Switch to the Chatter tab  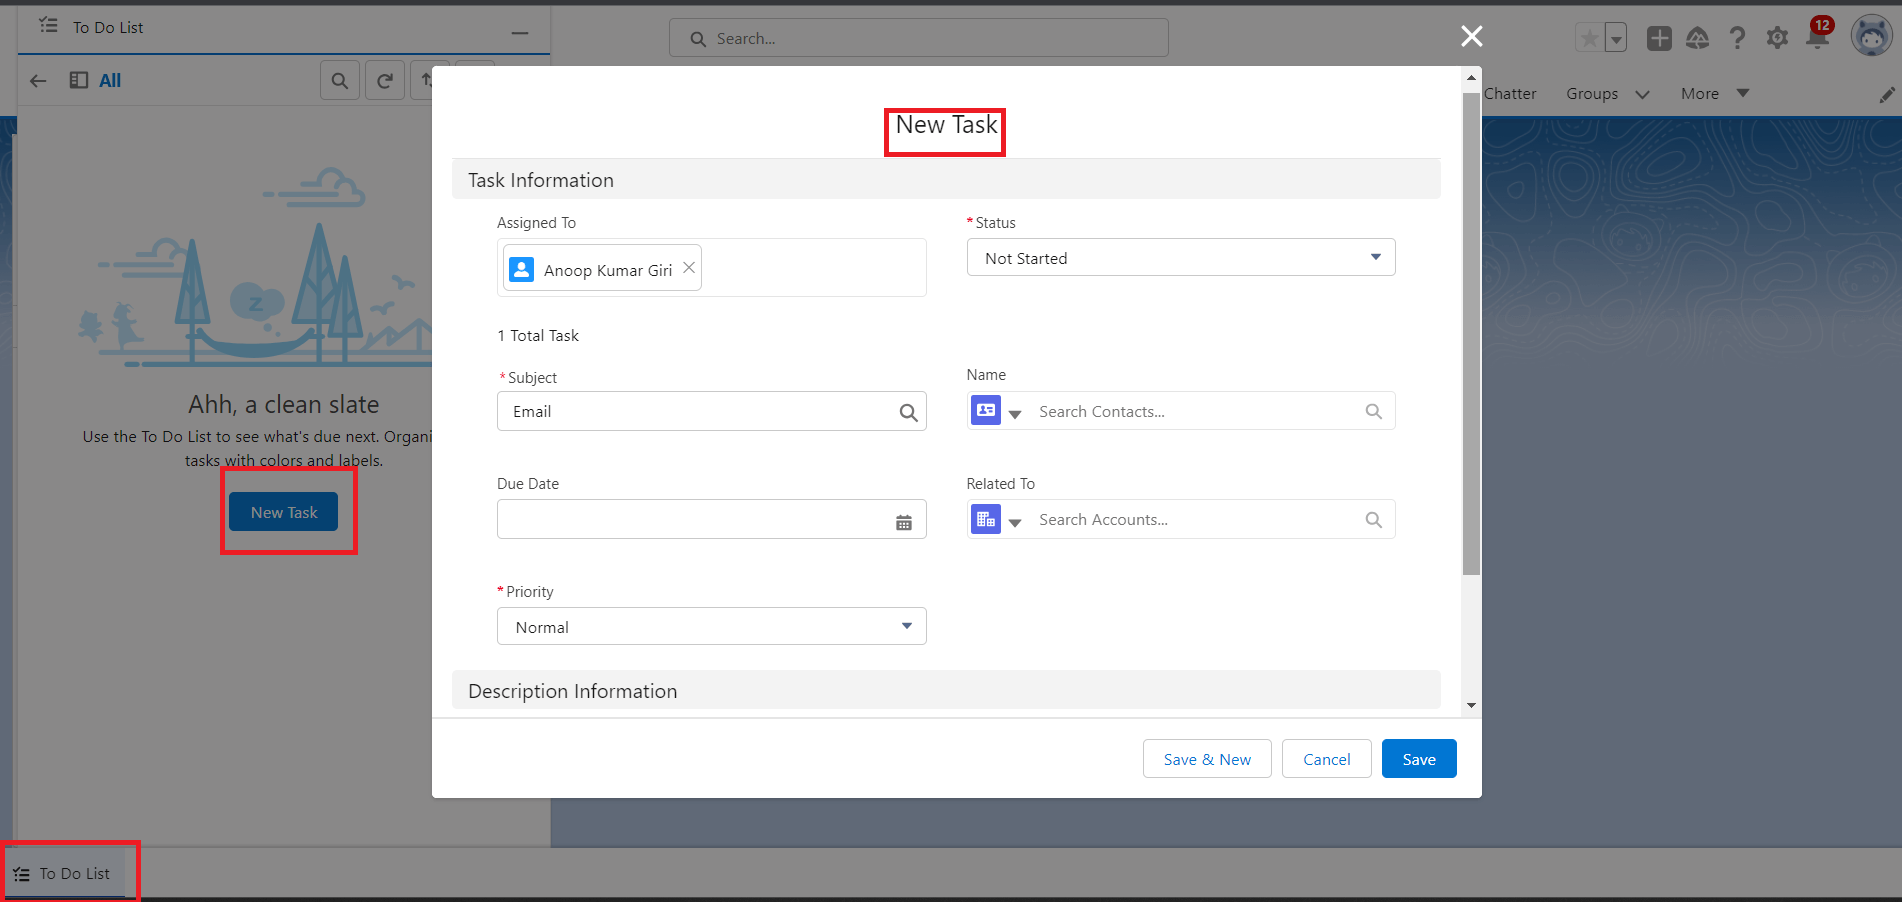pyautogui.click(x=1510, y=93)
